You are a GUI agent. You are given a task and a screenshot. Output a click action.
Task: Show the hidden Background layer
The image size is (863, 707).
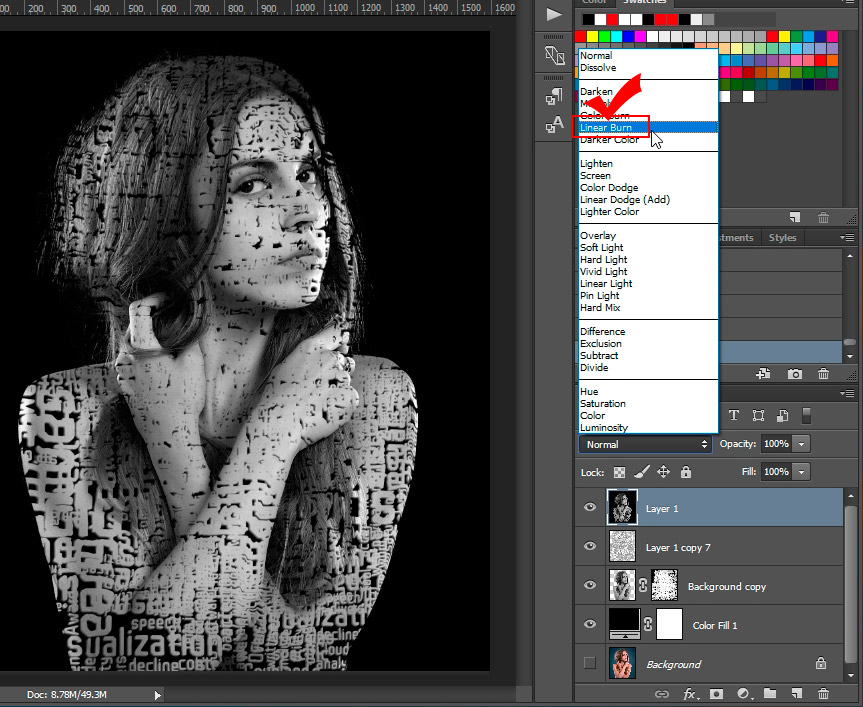[x=590, y=663]
